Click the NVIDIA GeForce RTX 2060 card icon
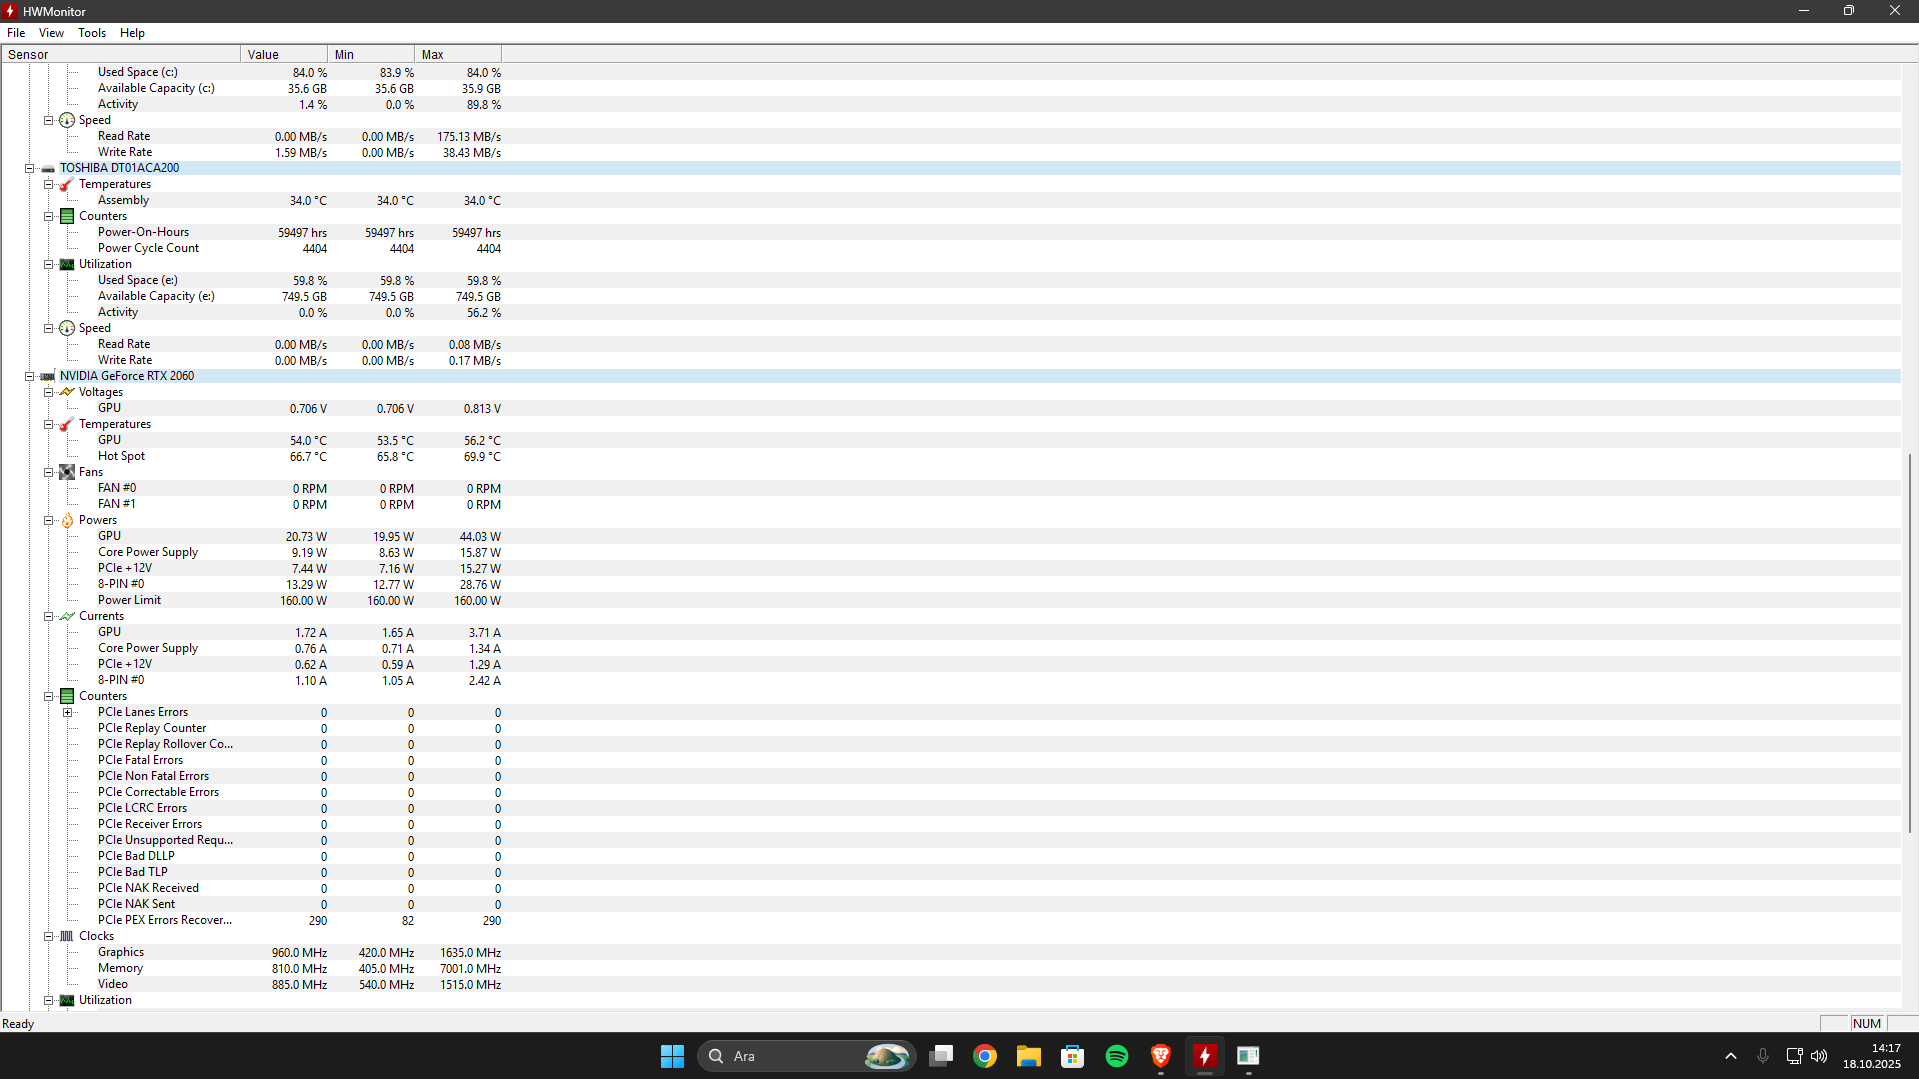 (48, 376)
